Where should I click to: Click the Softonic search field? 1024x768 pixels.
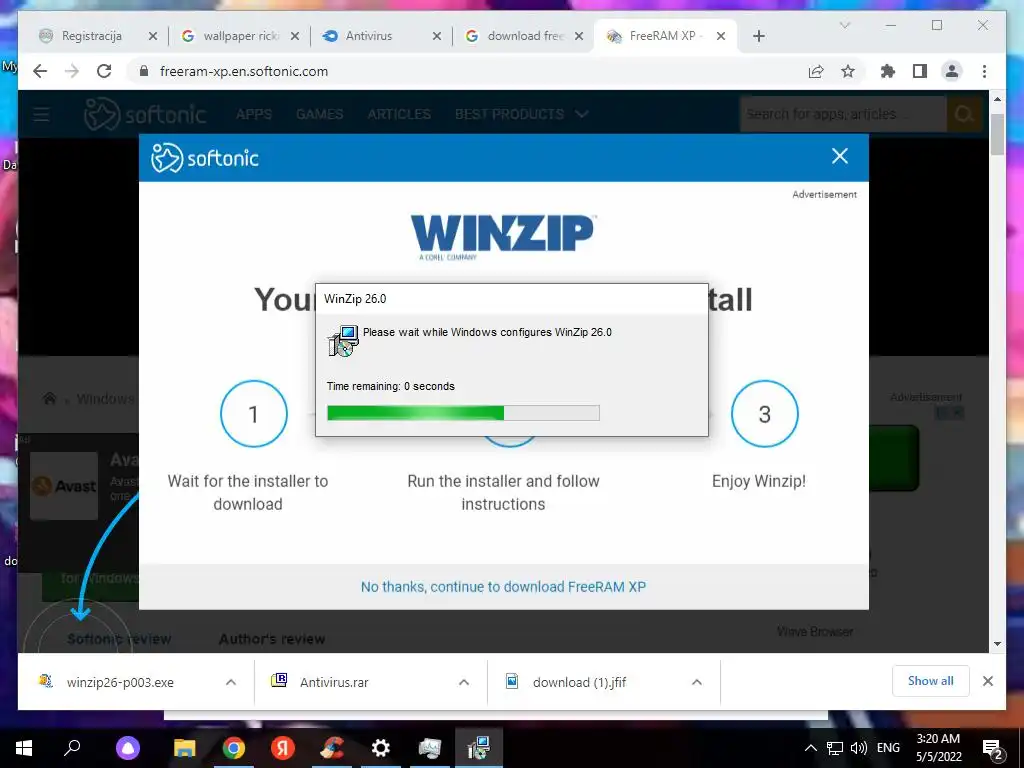tap(843, 114)
